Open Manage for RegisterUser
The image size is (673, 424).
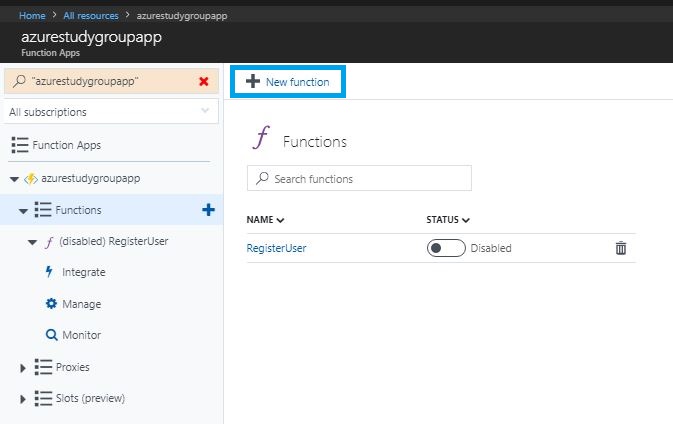click(x=82, y=304)
